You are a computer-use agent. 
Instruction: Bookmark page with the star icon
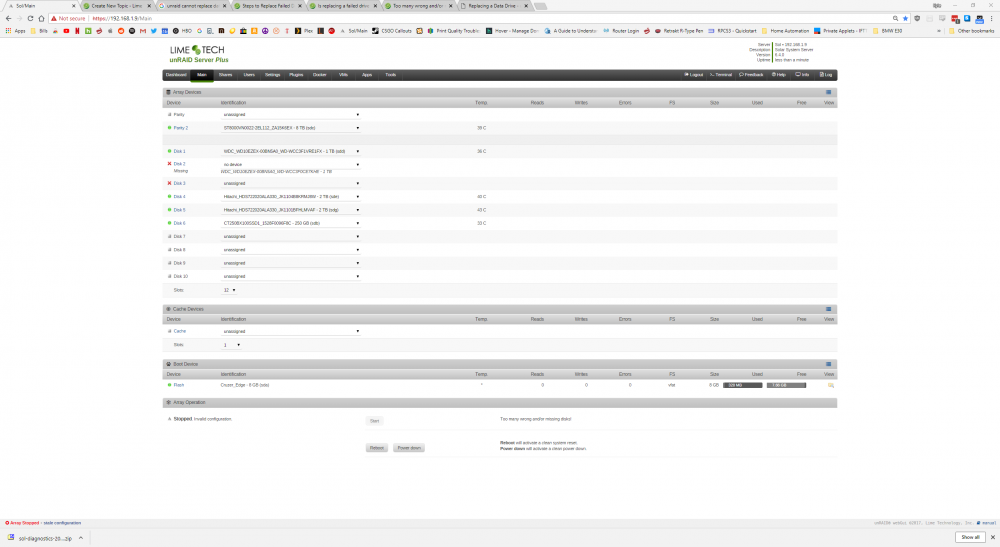pyautogui.click(x=905, y=18)
